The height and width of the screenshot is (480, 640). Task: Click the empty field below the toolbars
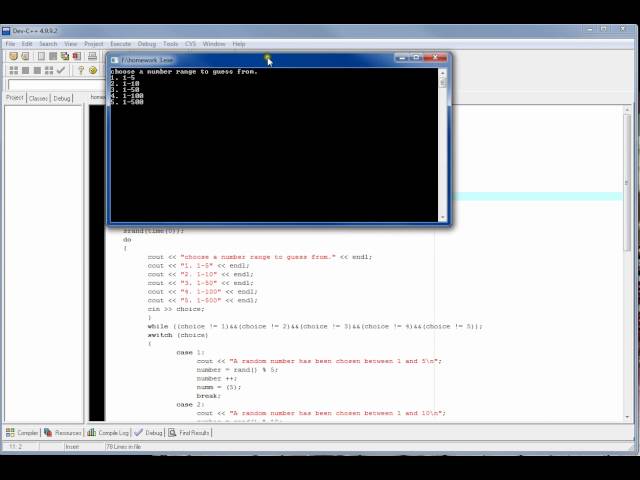tap(56, 85)
